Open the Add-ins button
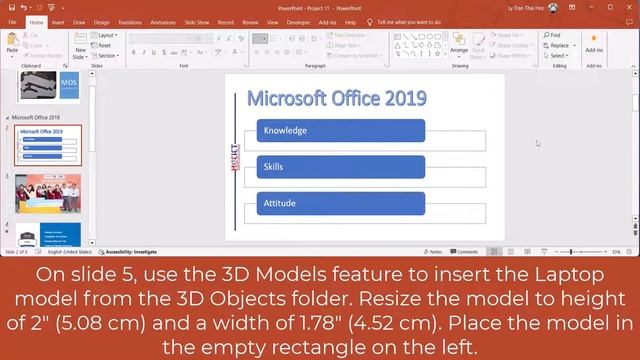This screenshot has height=360, width=640. [594, 43]
